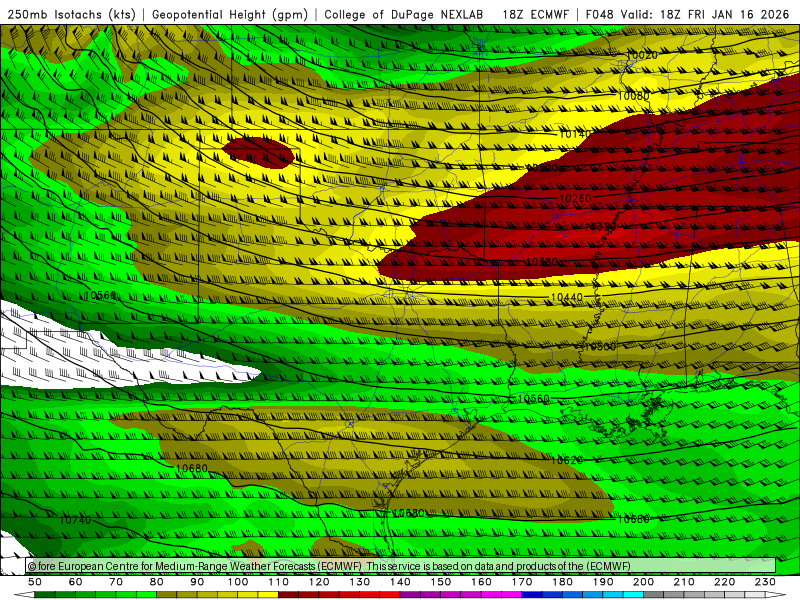The image size is (800, 600).
Task: Click the 10620 height contour label
Action: coord(566,460)
